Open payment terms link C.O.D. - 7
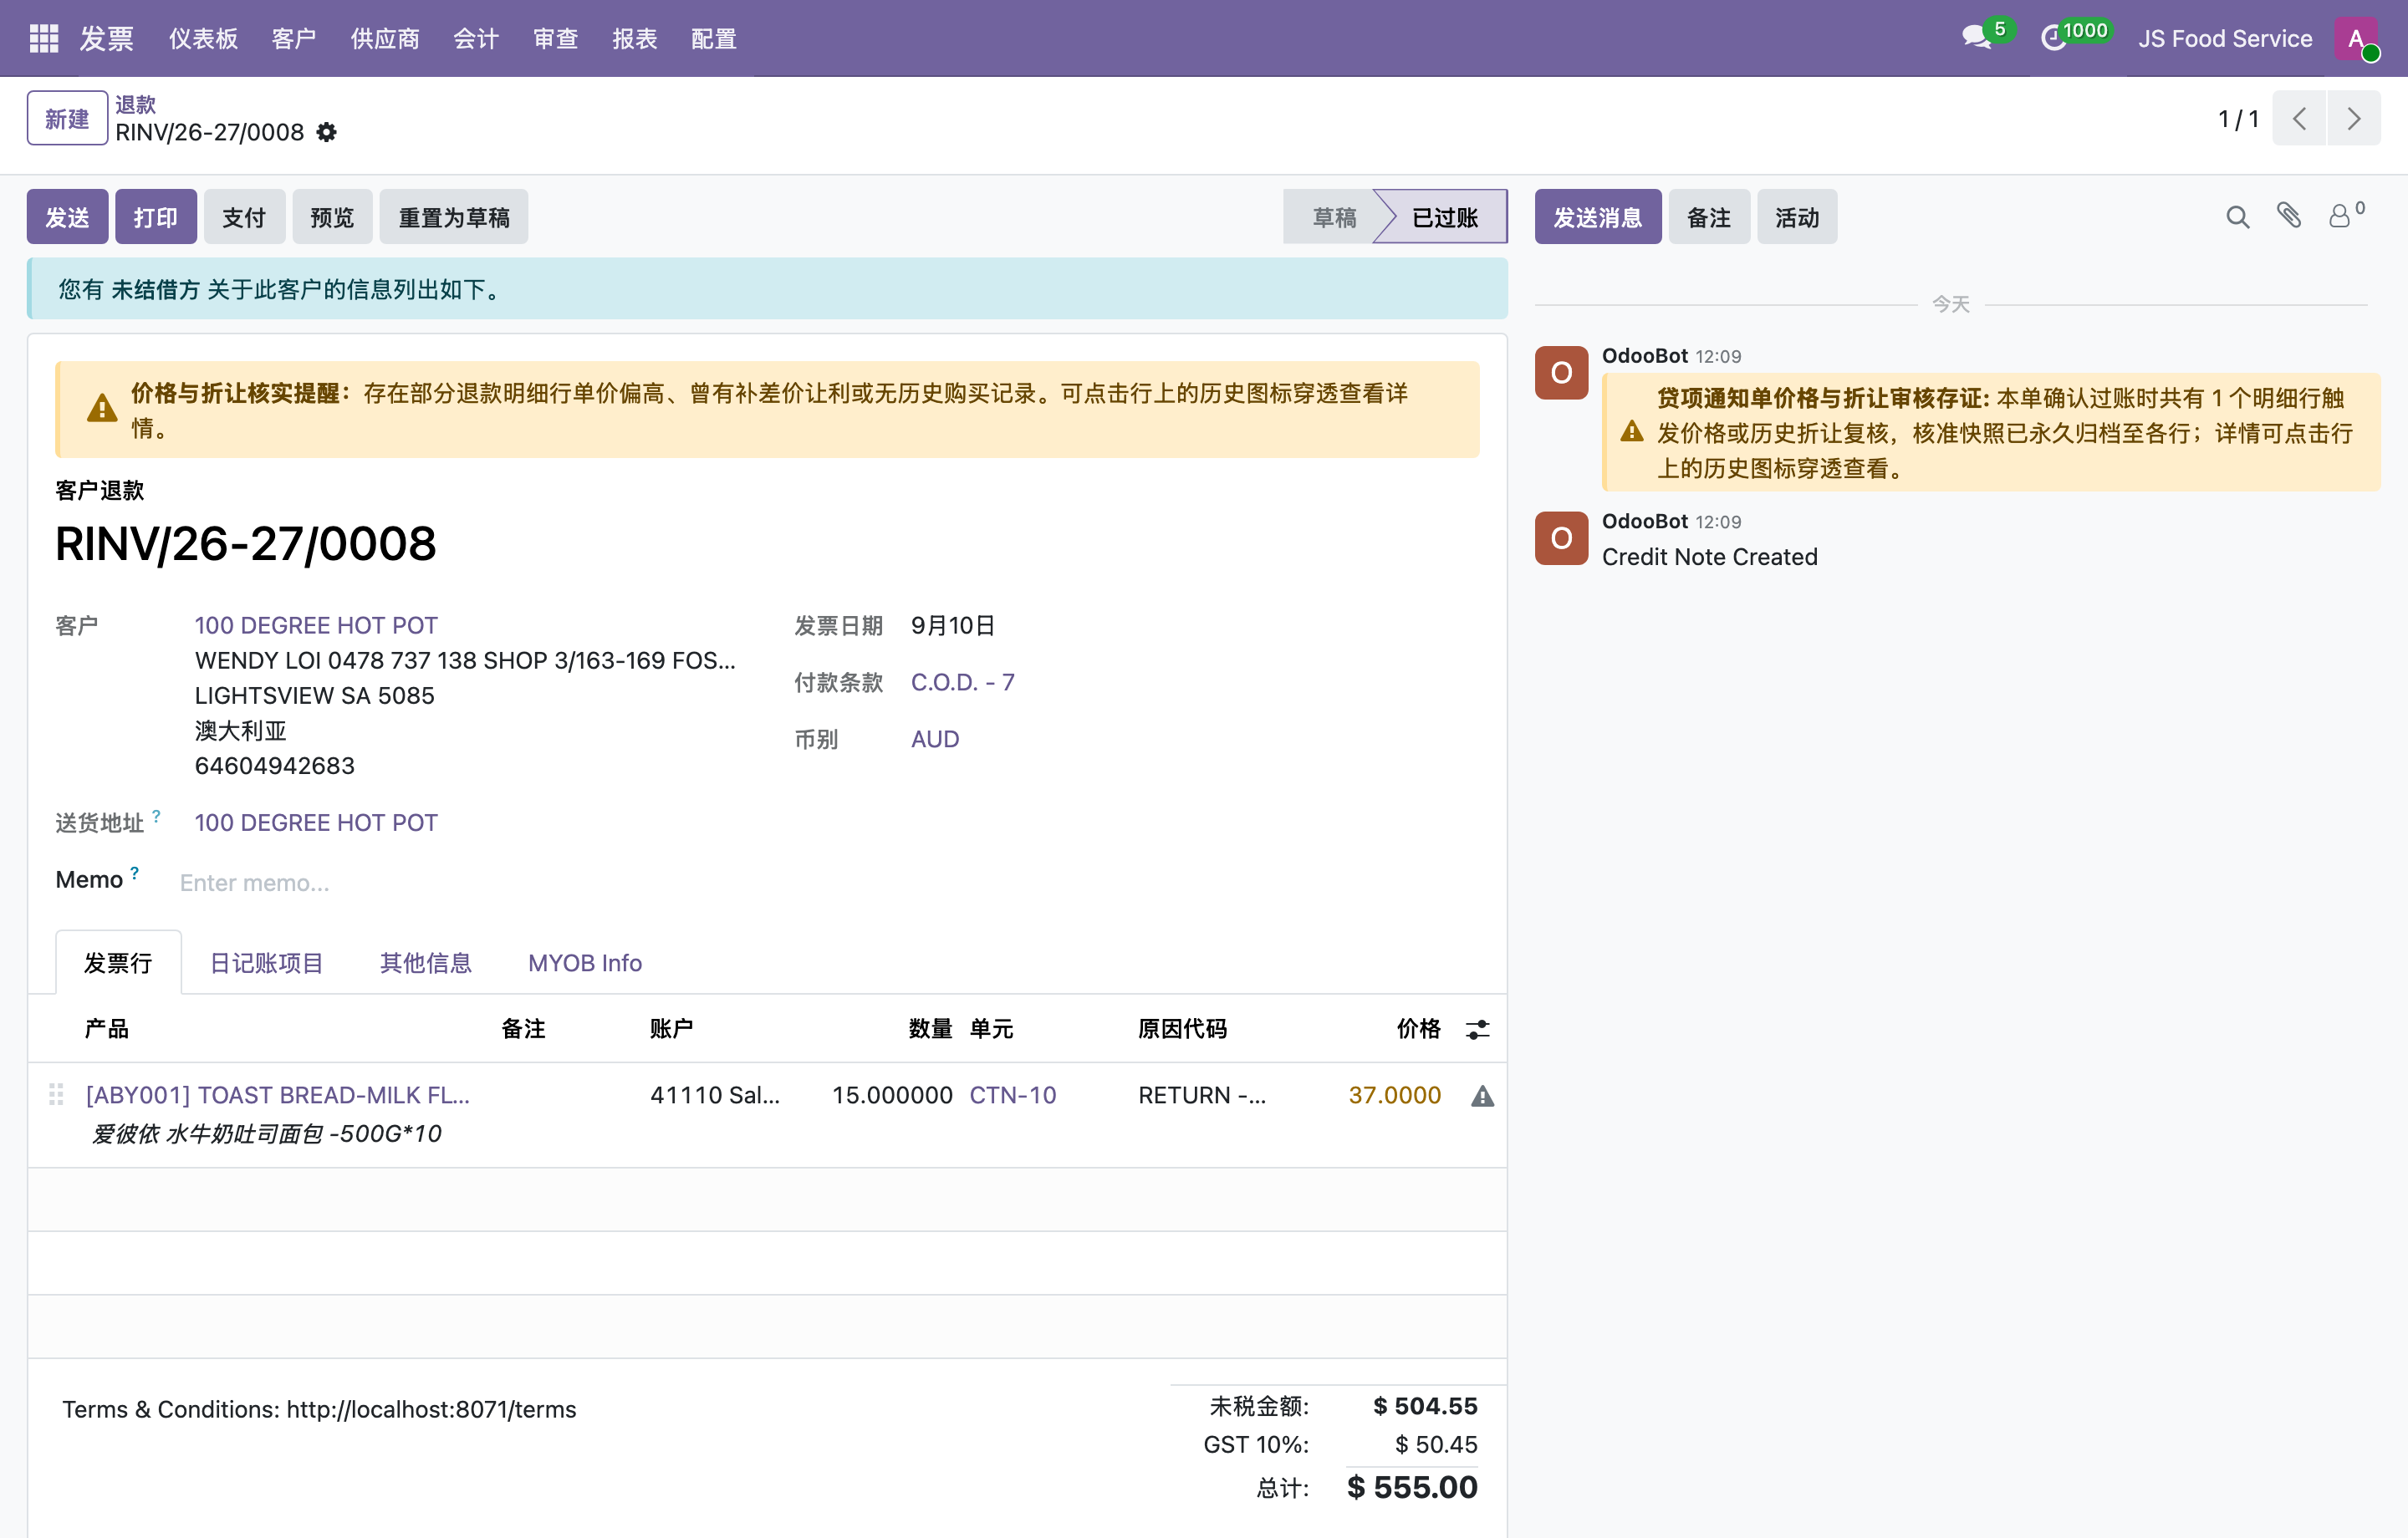Screen dimensions: 2408x1538 click(963, 682)
